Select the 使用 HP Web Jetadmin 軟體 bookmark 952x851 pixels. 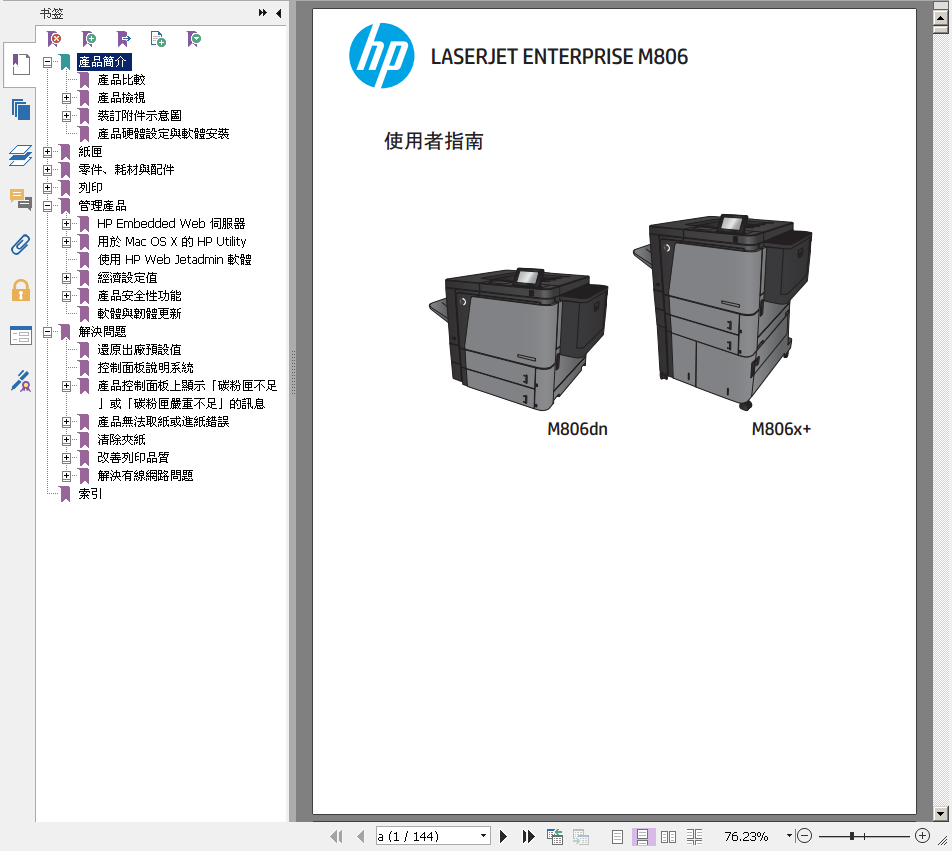coord(174,260)
